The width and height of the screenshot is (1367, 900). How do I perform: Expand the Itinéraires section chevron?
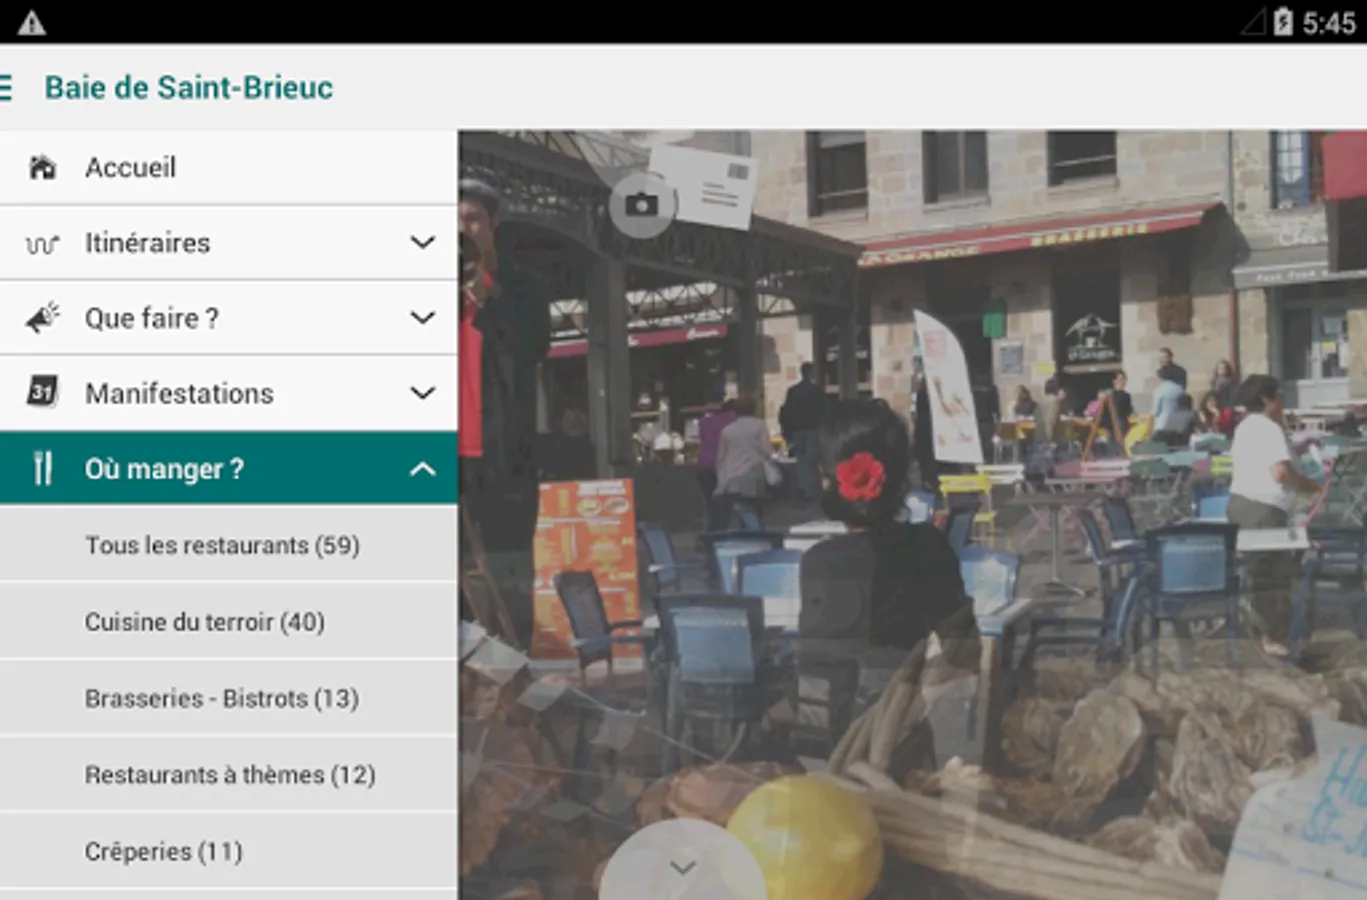423,243
